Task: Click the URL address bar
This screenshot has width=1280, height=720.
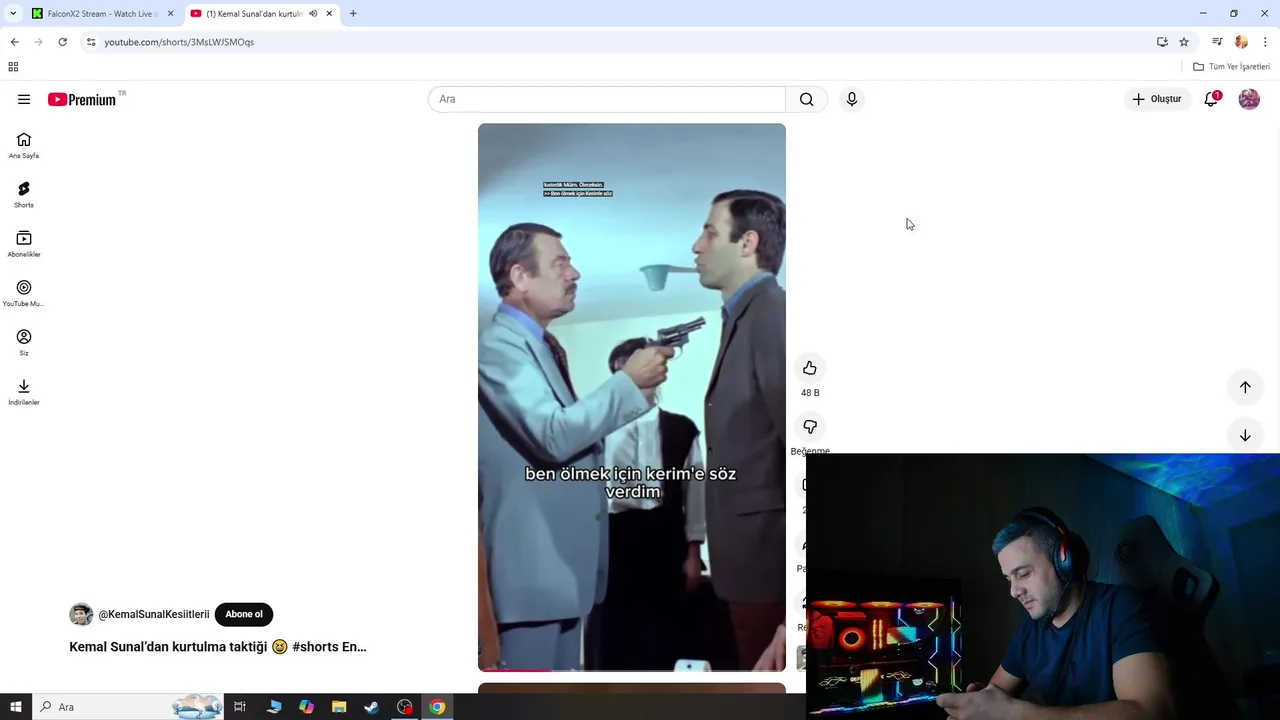Action: pos(620,42)
